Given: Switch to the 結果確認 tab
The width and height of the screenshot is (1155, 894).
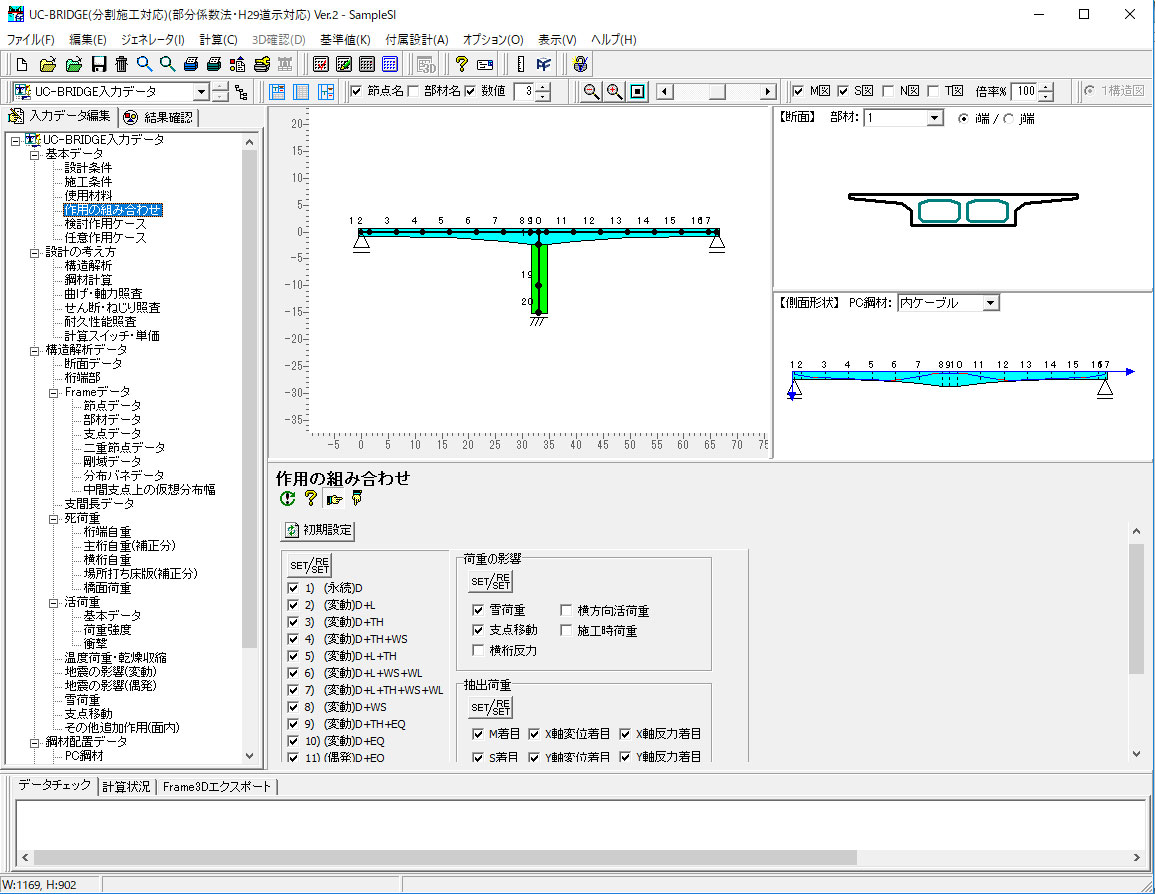Looking at the screenshot, I should point(158,117).
